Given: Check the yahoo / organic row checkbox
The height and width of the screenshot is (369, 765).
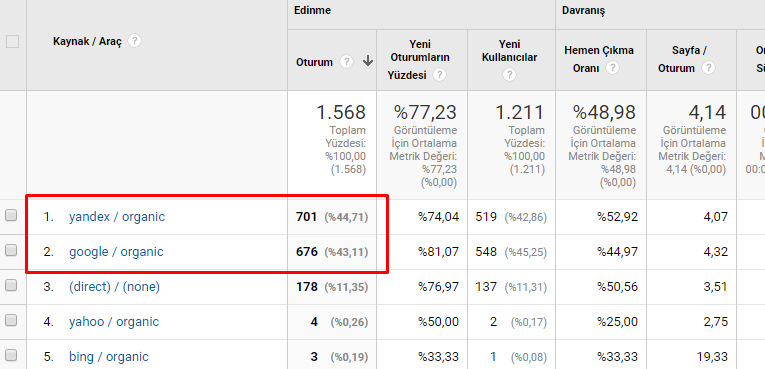Looking at the screenshot, I should (11, 320).
